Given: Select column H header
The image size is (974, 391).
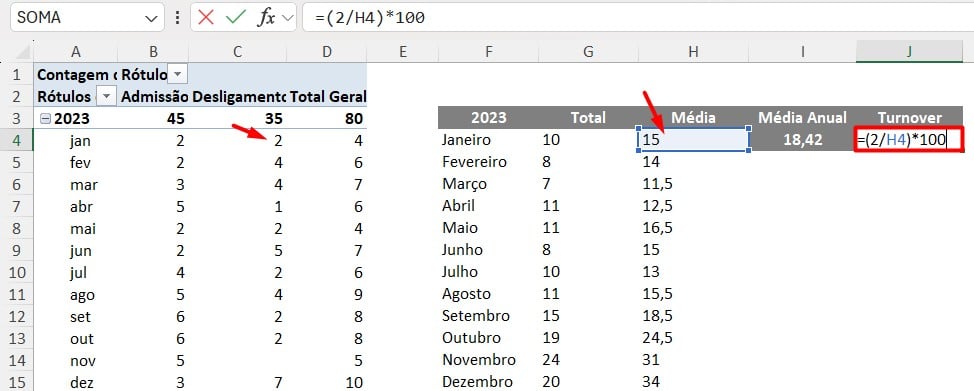Looking at the screenshot, I should [x=693, y=52].
